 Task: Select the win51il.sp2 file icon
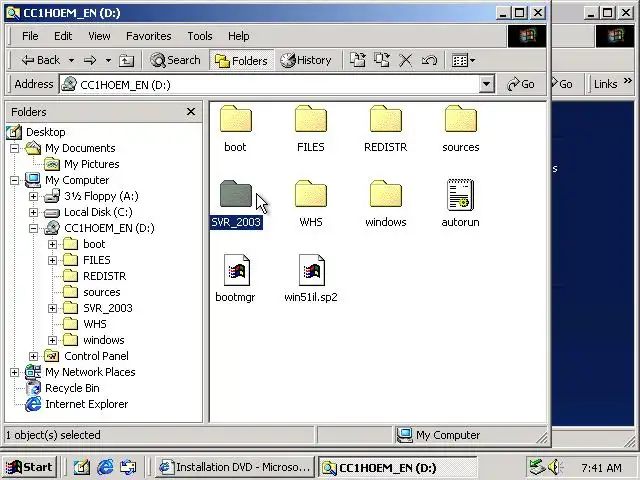[312, 270]
